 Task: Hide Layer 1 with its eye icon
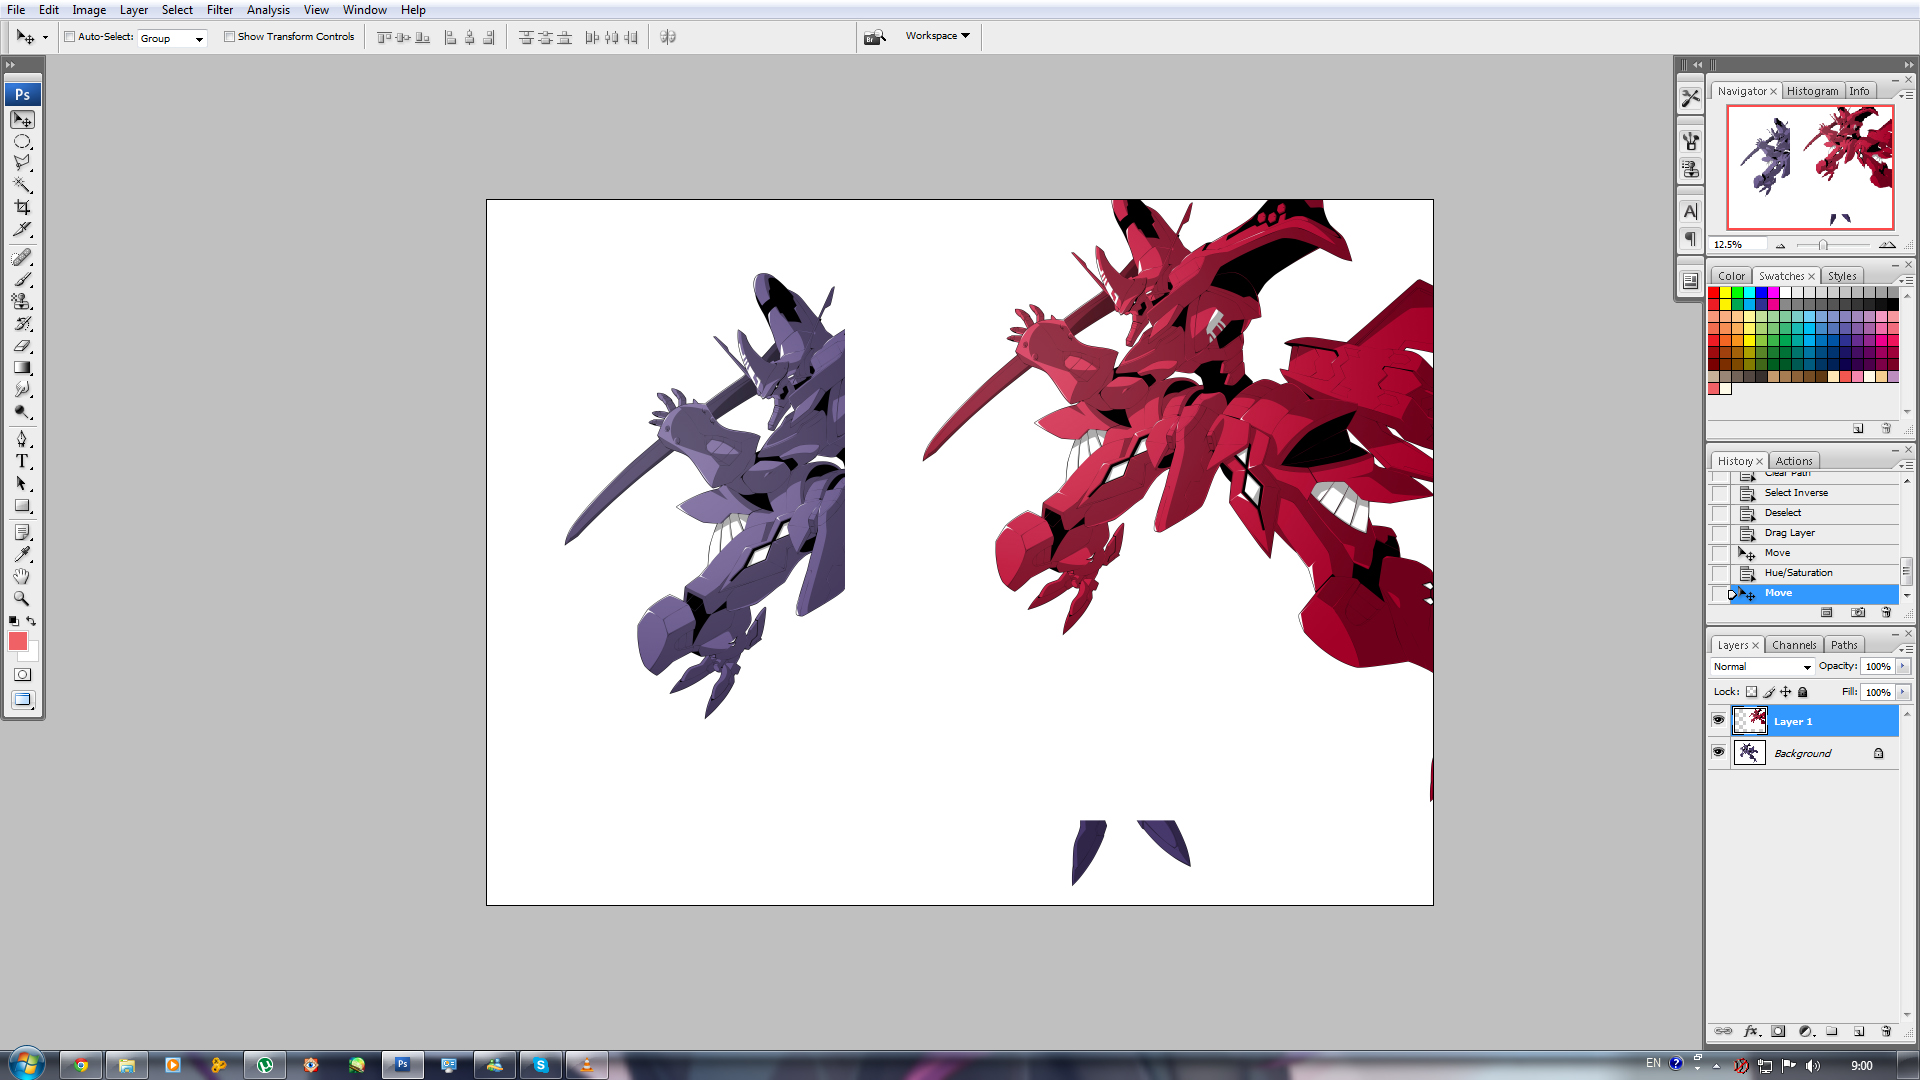tap(1719, 720)
